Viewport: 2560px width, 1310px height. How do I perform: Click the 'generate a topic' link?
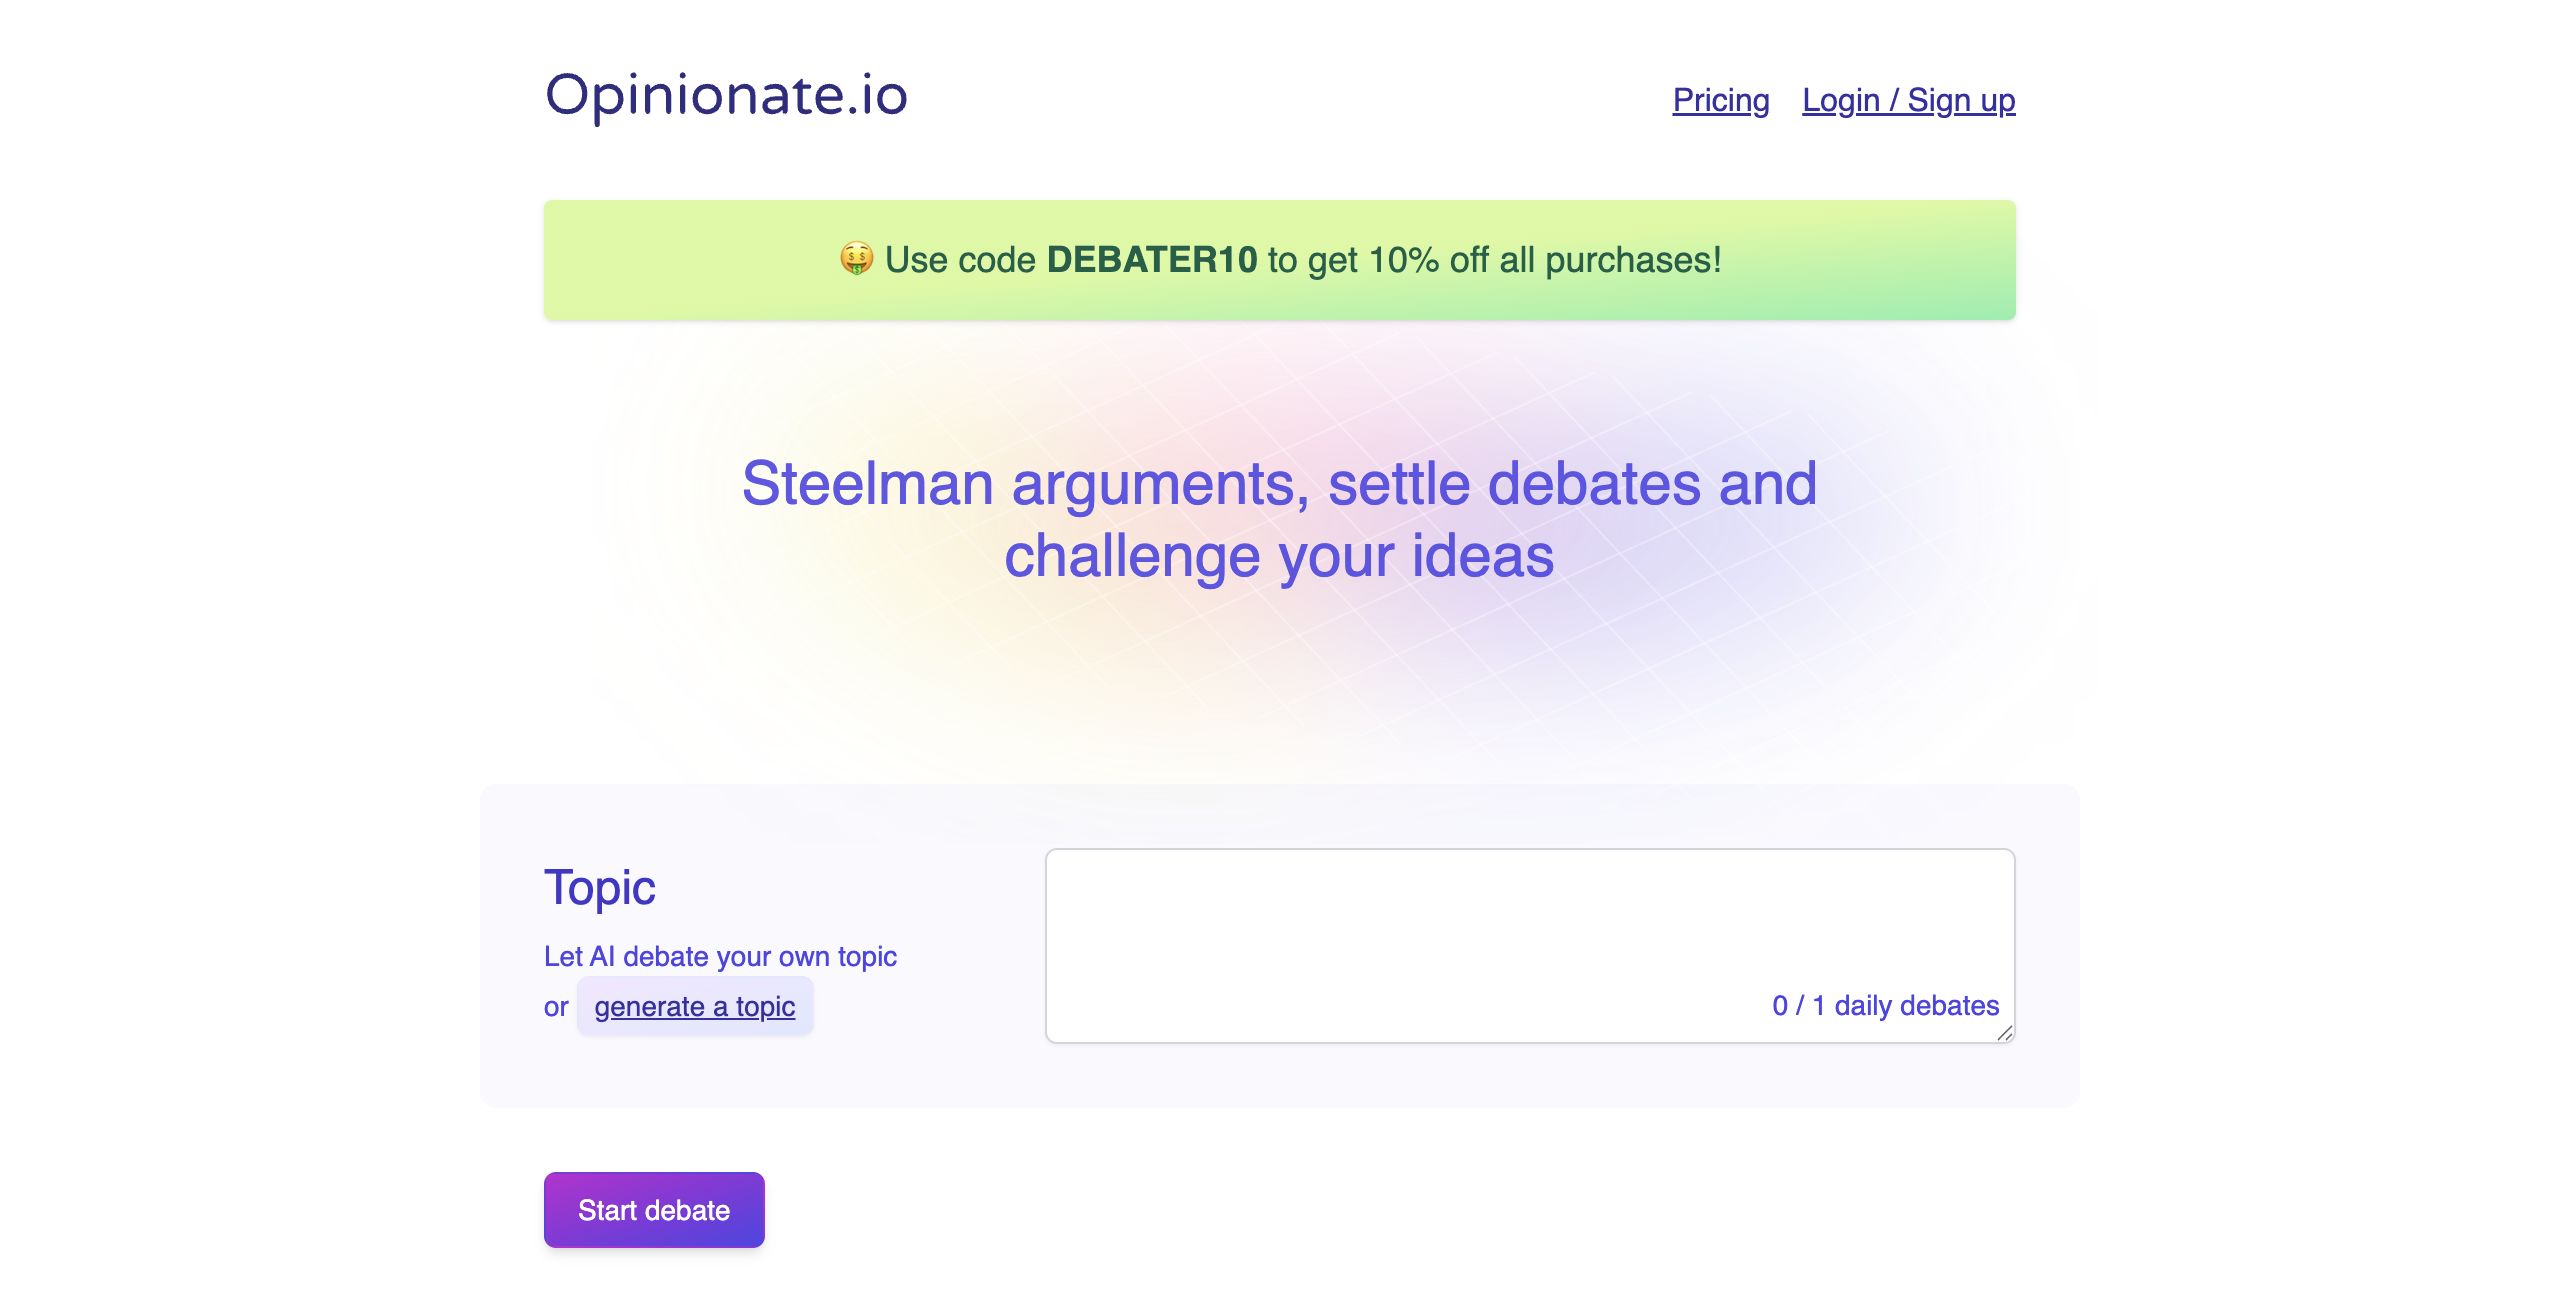695,1006
